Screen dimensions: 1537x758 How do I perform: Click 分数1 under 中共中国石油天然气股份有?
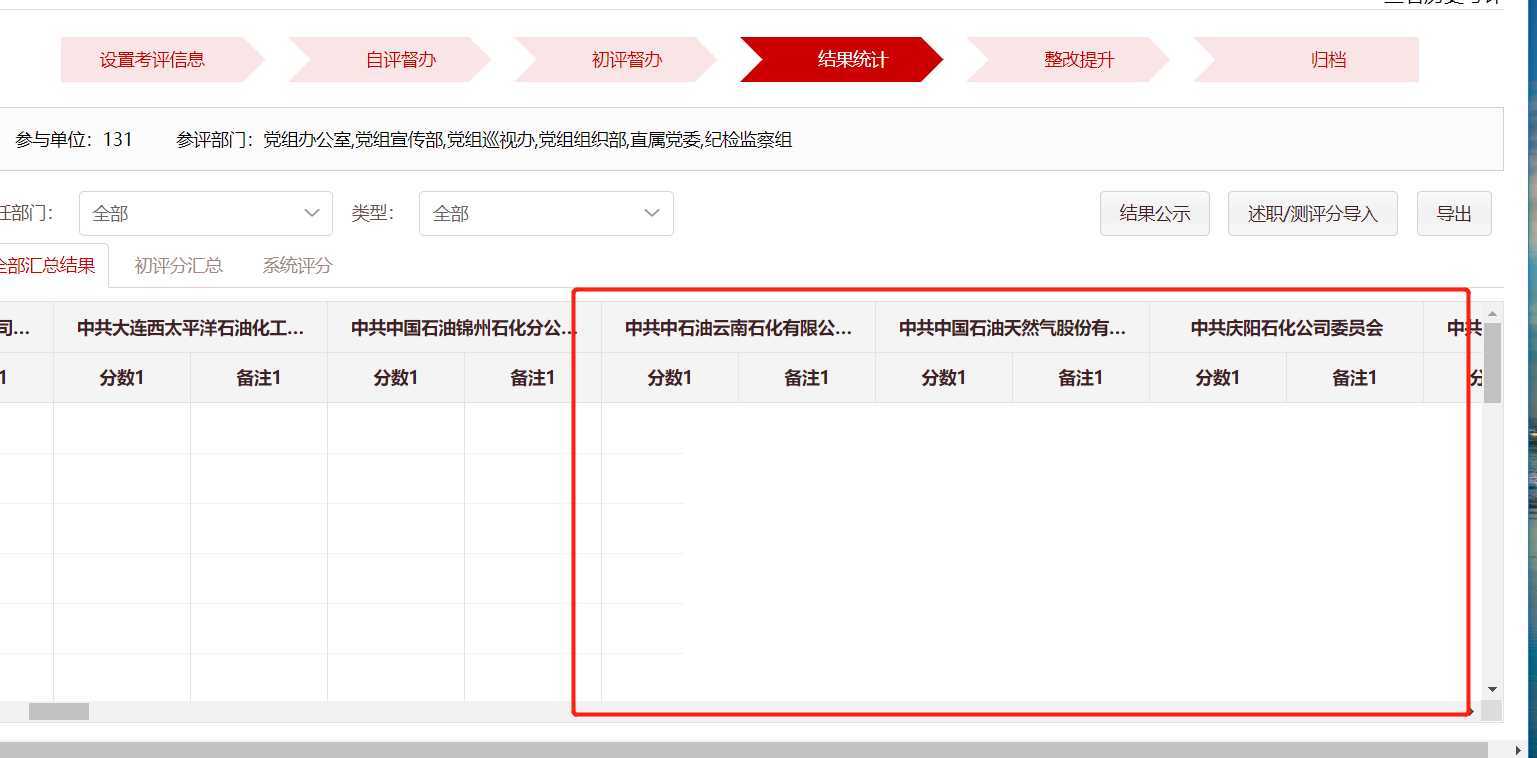coord(944,378)
